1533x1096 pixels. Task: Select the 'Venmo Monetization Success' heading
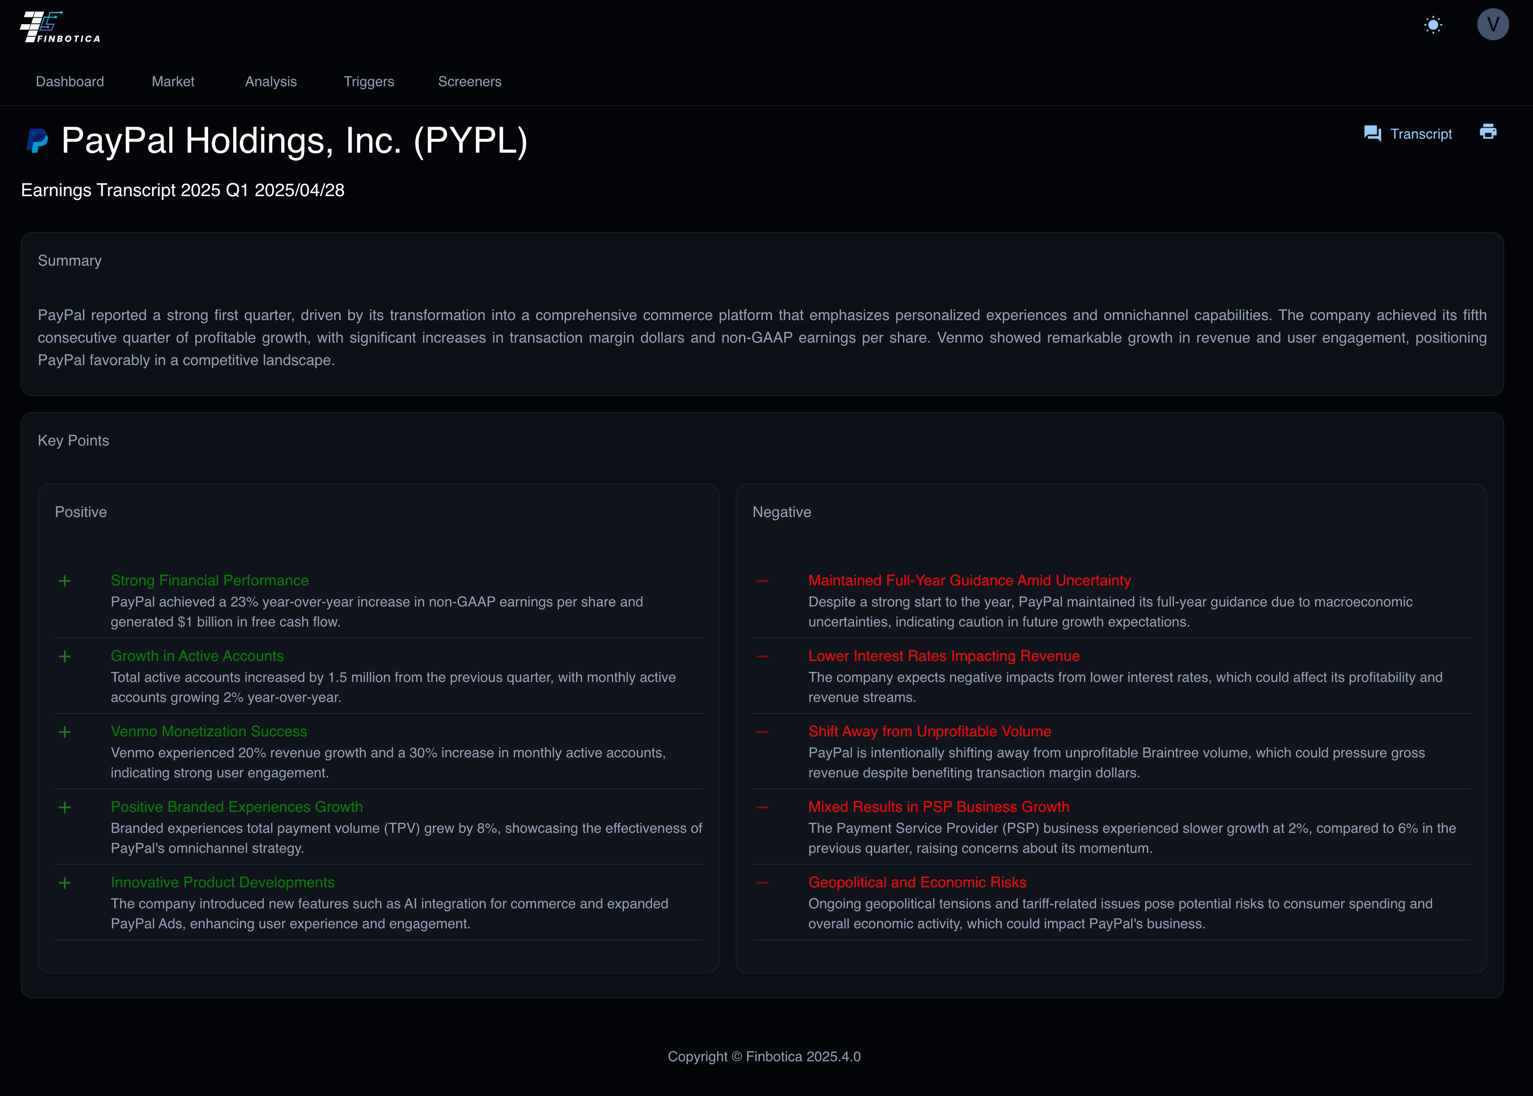click(209, 732)
